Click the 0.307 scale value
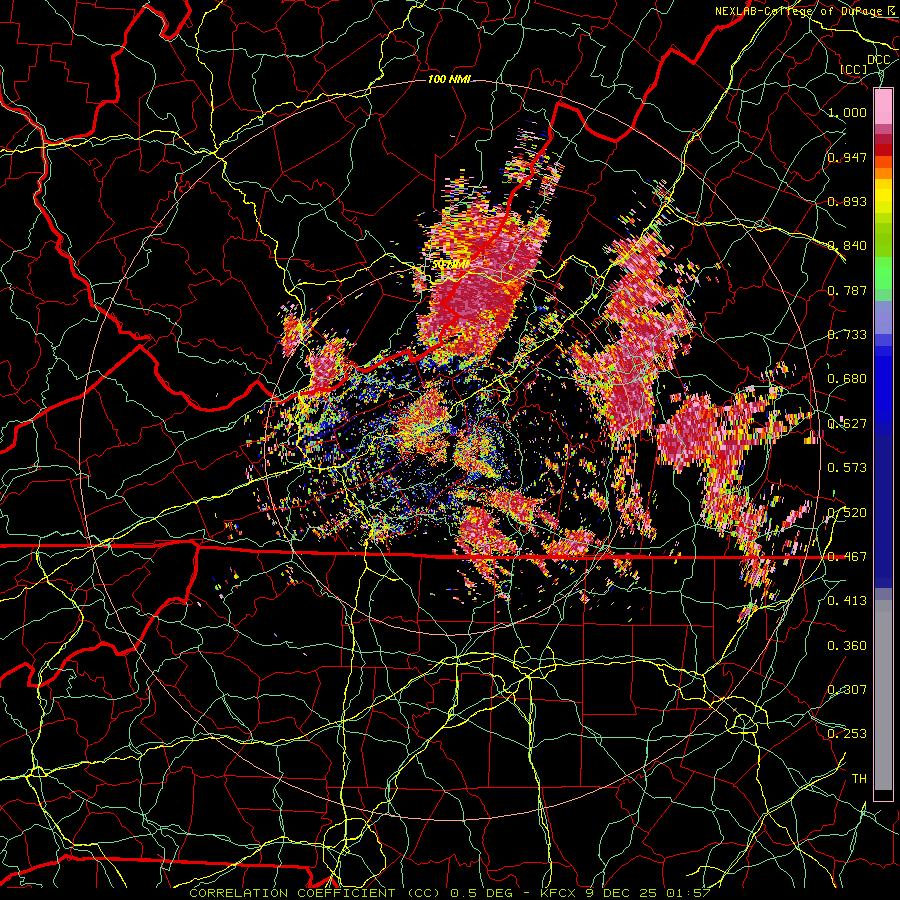The image size is (900, 900). [847, 690]
